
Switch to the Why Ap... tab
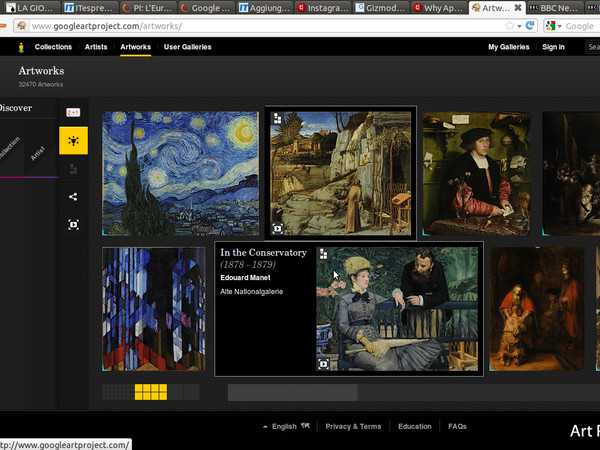(440, 8)
